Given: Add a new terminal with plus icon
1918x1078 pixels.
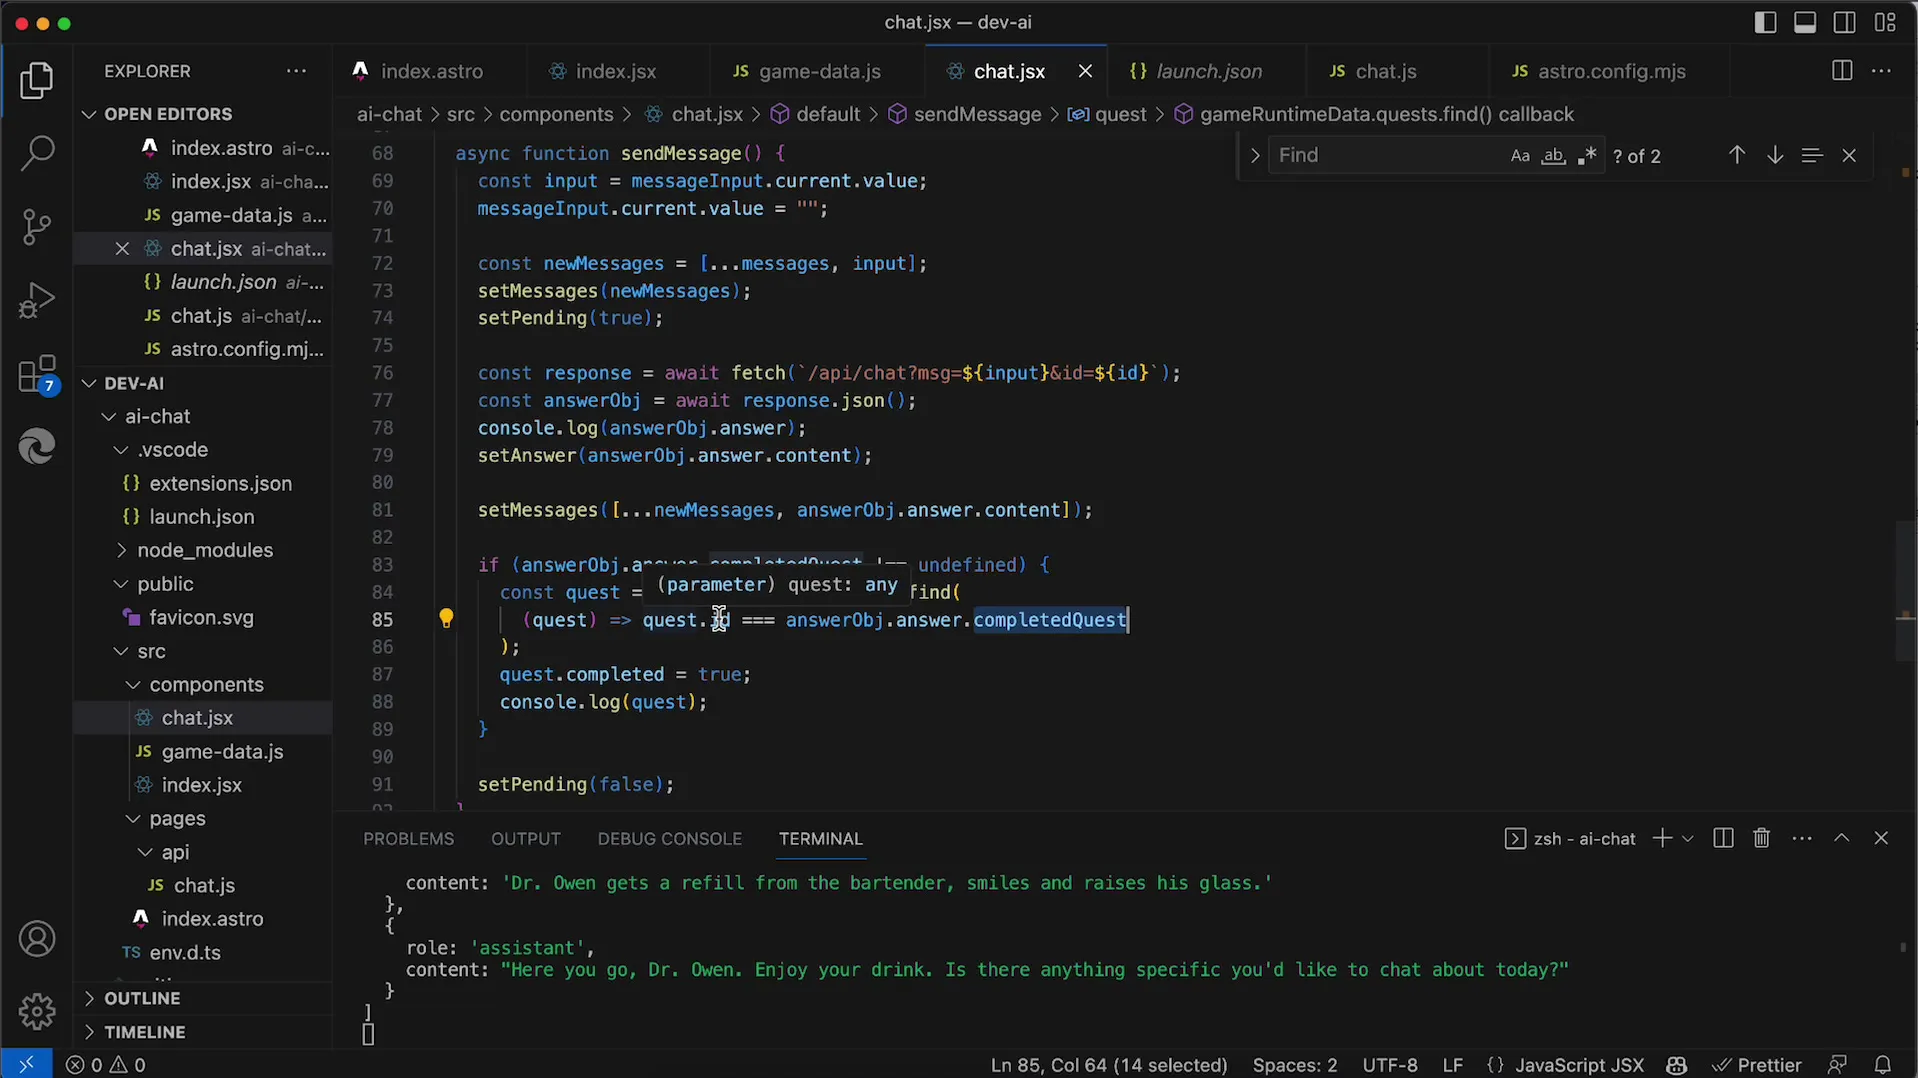Looking at the screenshot, I should (x=1662, y=838).
